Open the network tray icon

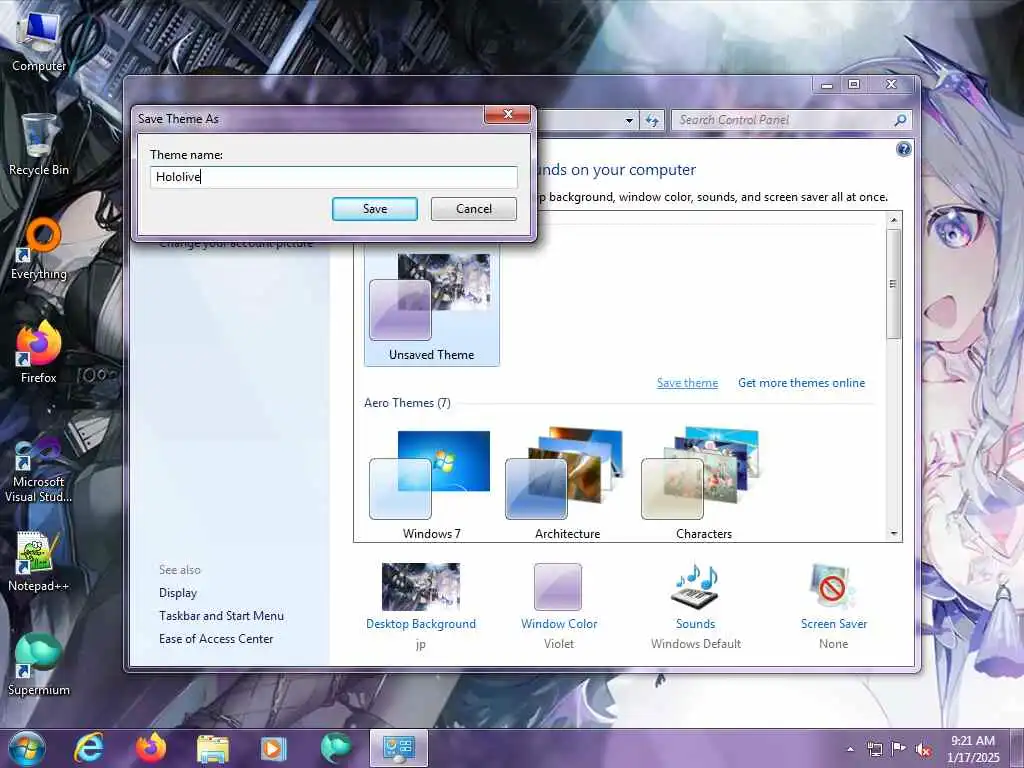(874, 749)
